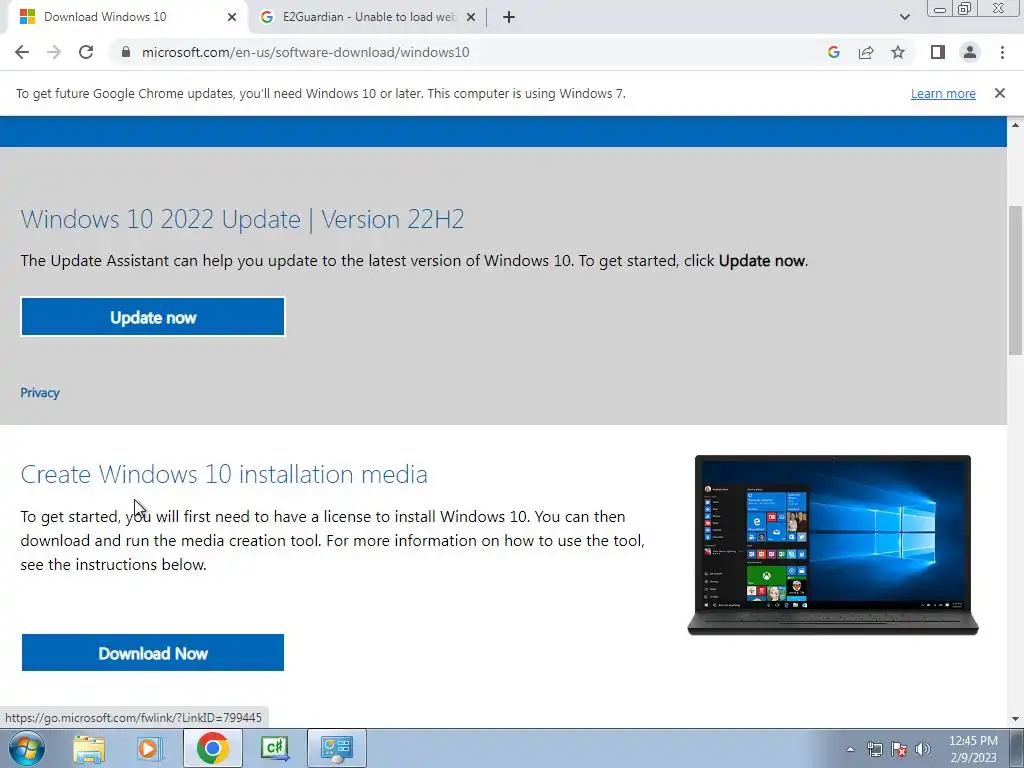Click the volume speaker tray icon

point(923,749)
